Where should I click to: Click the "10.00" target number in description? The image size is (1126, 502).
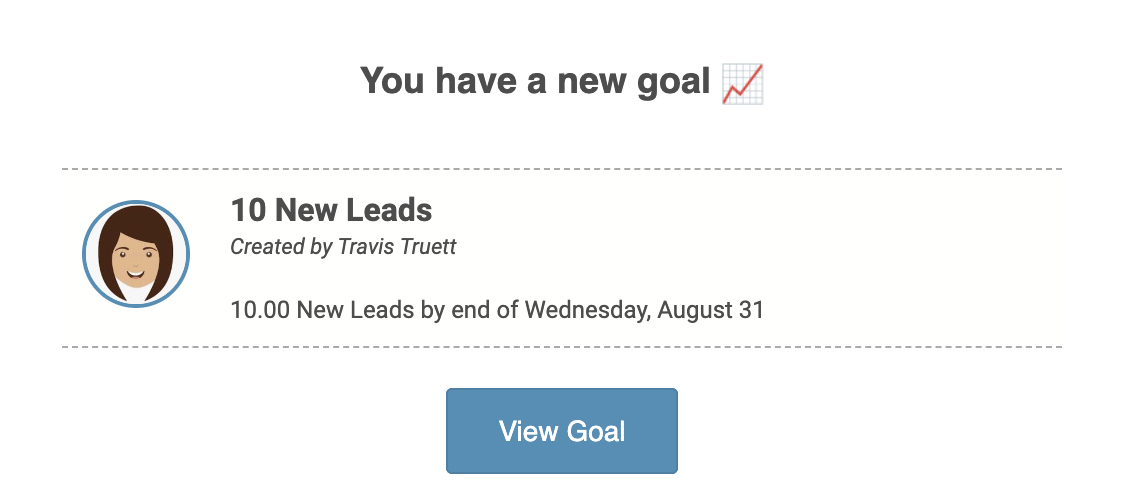point(260,310)
